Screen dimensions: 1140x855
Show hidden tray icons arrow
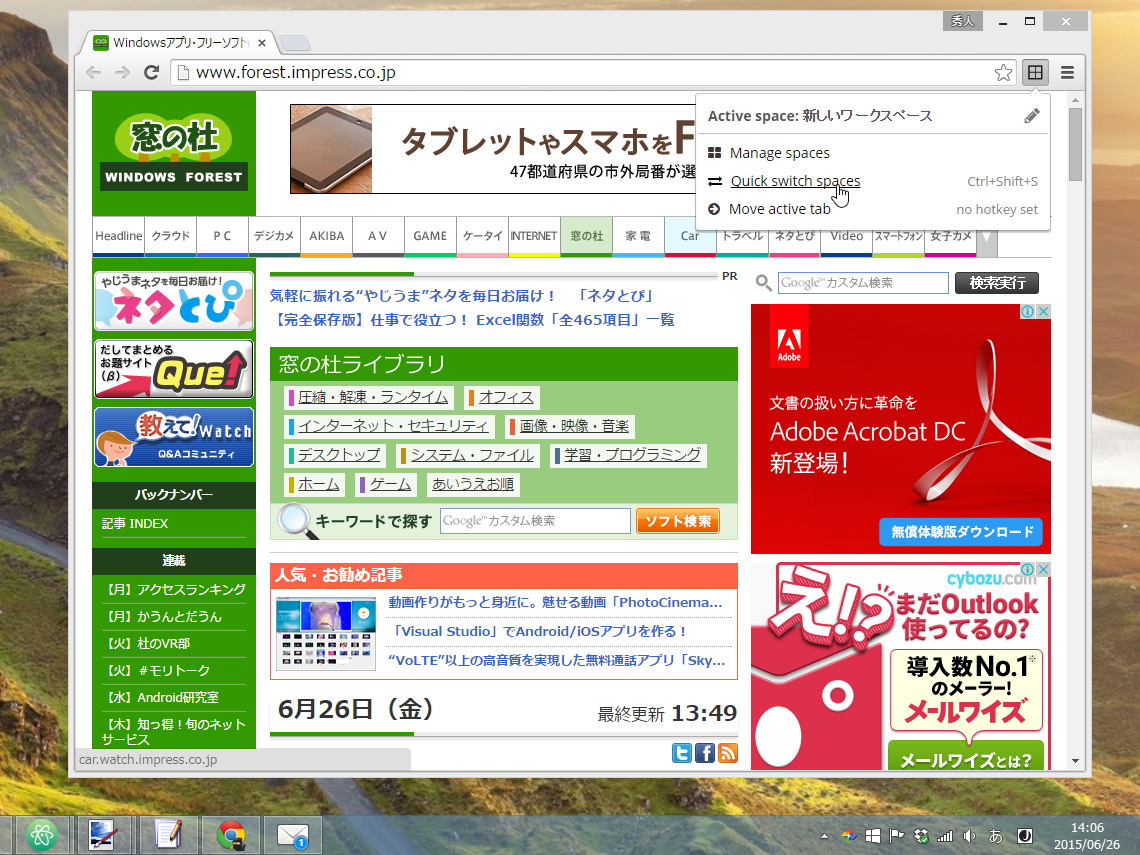(824, 836)
